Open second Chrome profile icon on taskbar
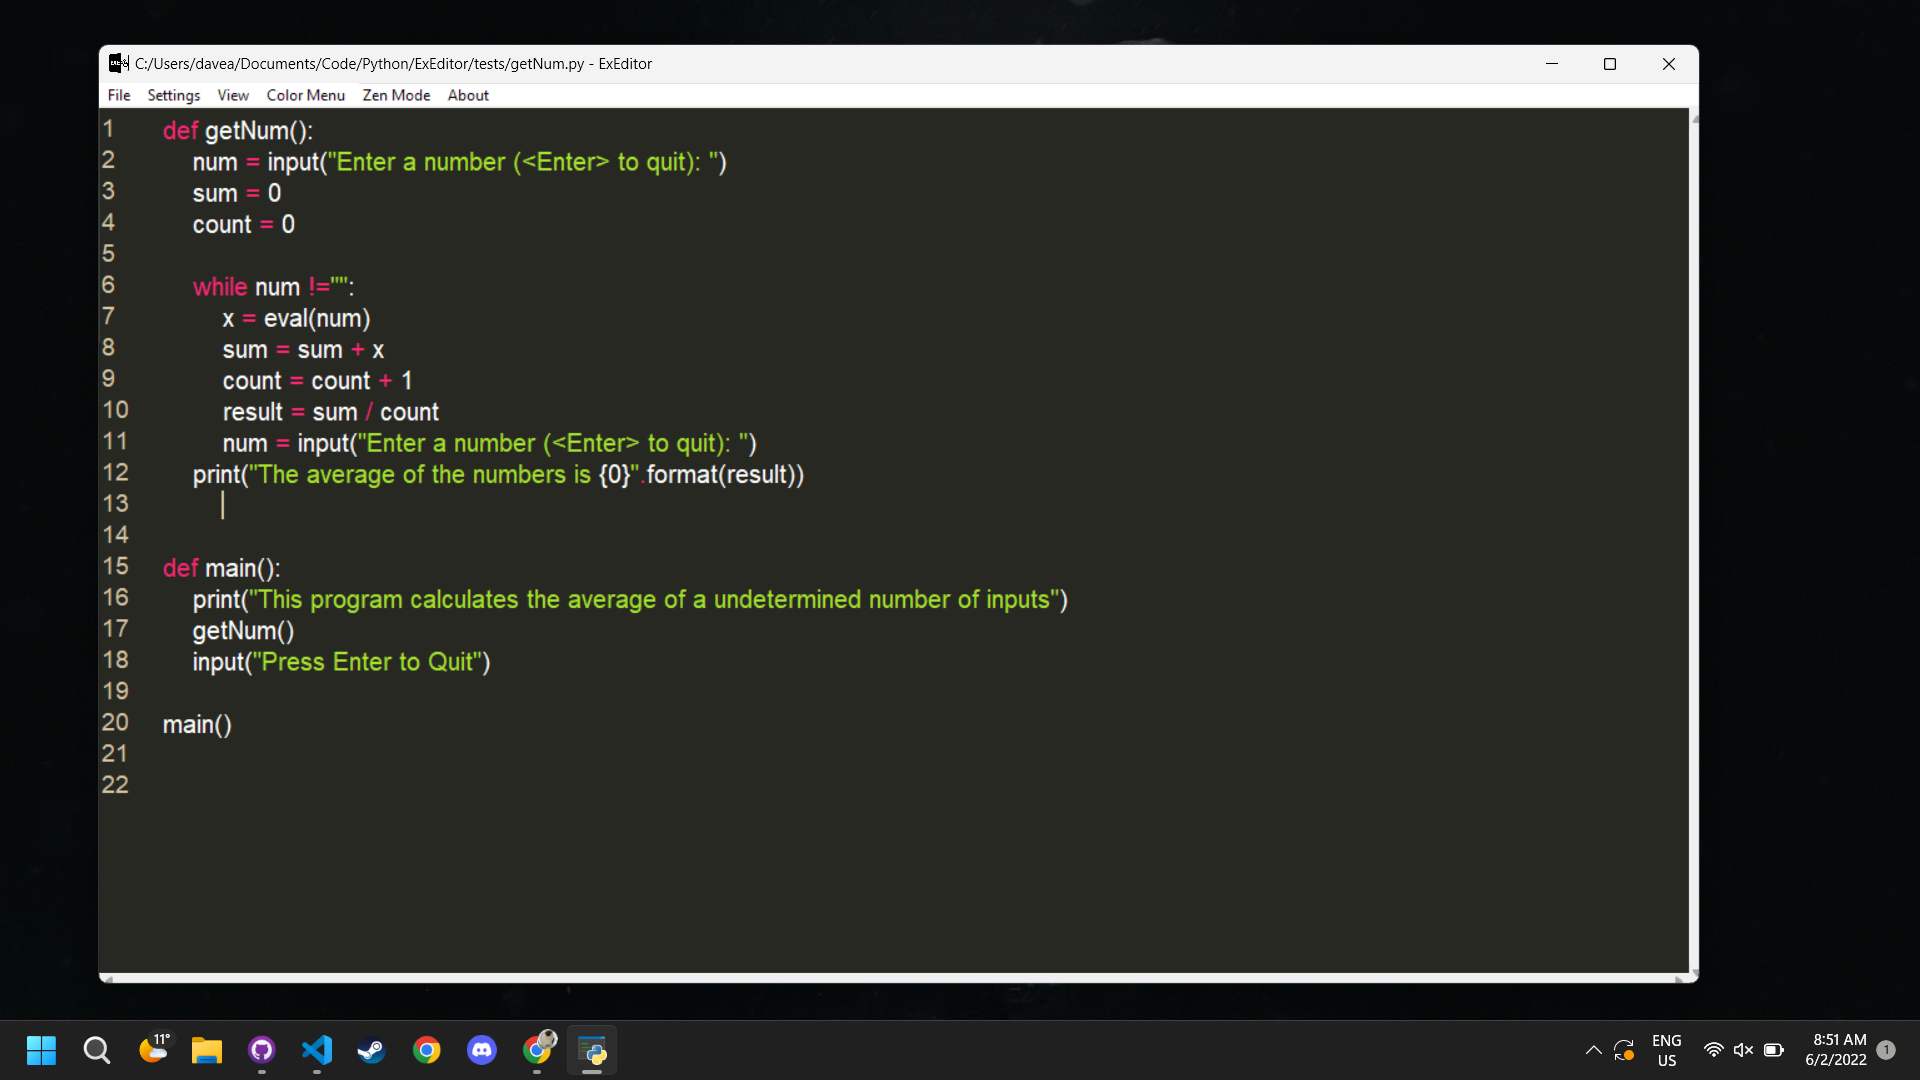 tap(538, 1049)
